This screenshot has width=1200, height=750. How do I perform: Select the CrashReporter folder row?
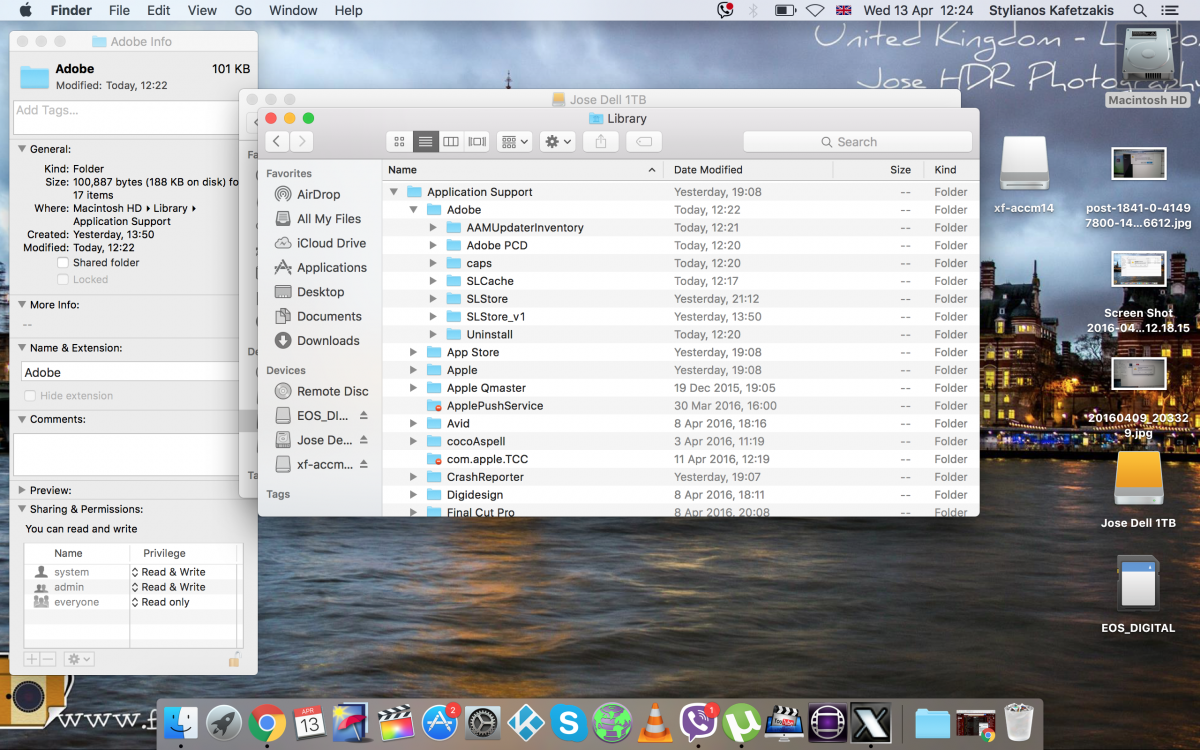680,477
